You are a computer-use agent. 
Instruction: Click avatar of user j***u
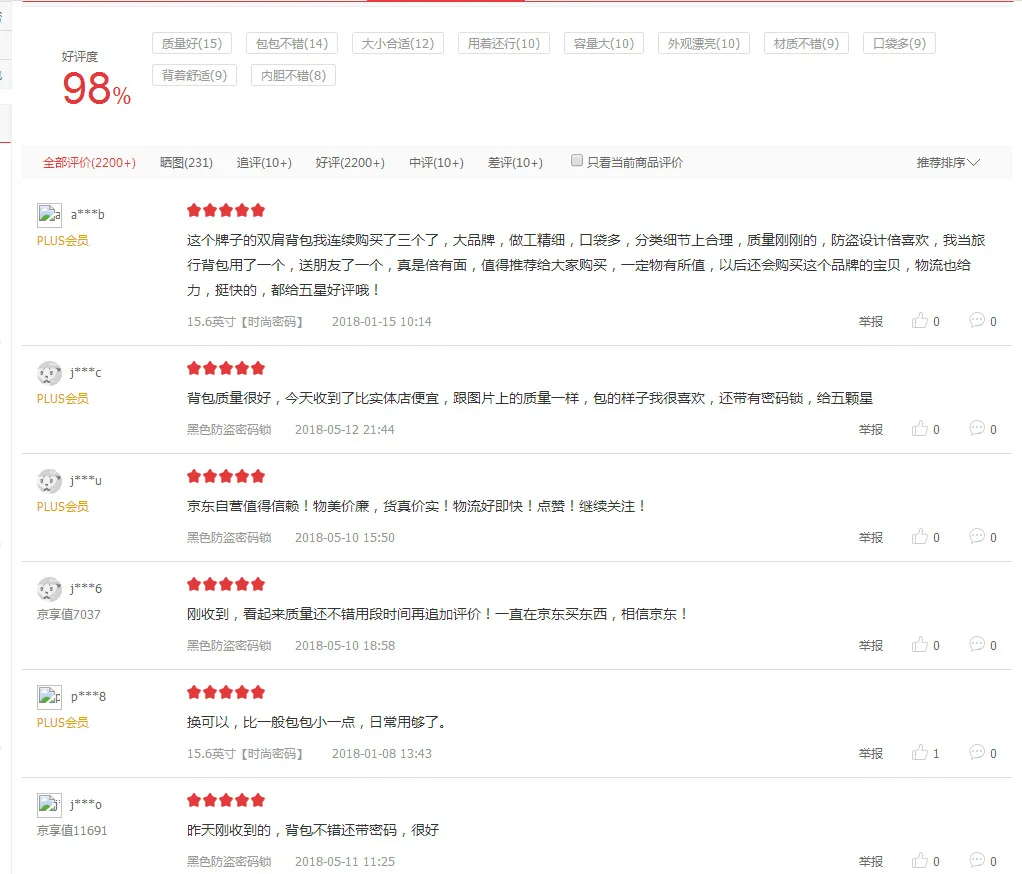pos(49,481)
